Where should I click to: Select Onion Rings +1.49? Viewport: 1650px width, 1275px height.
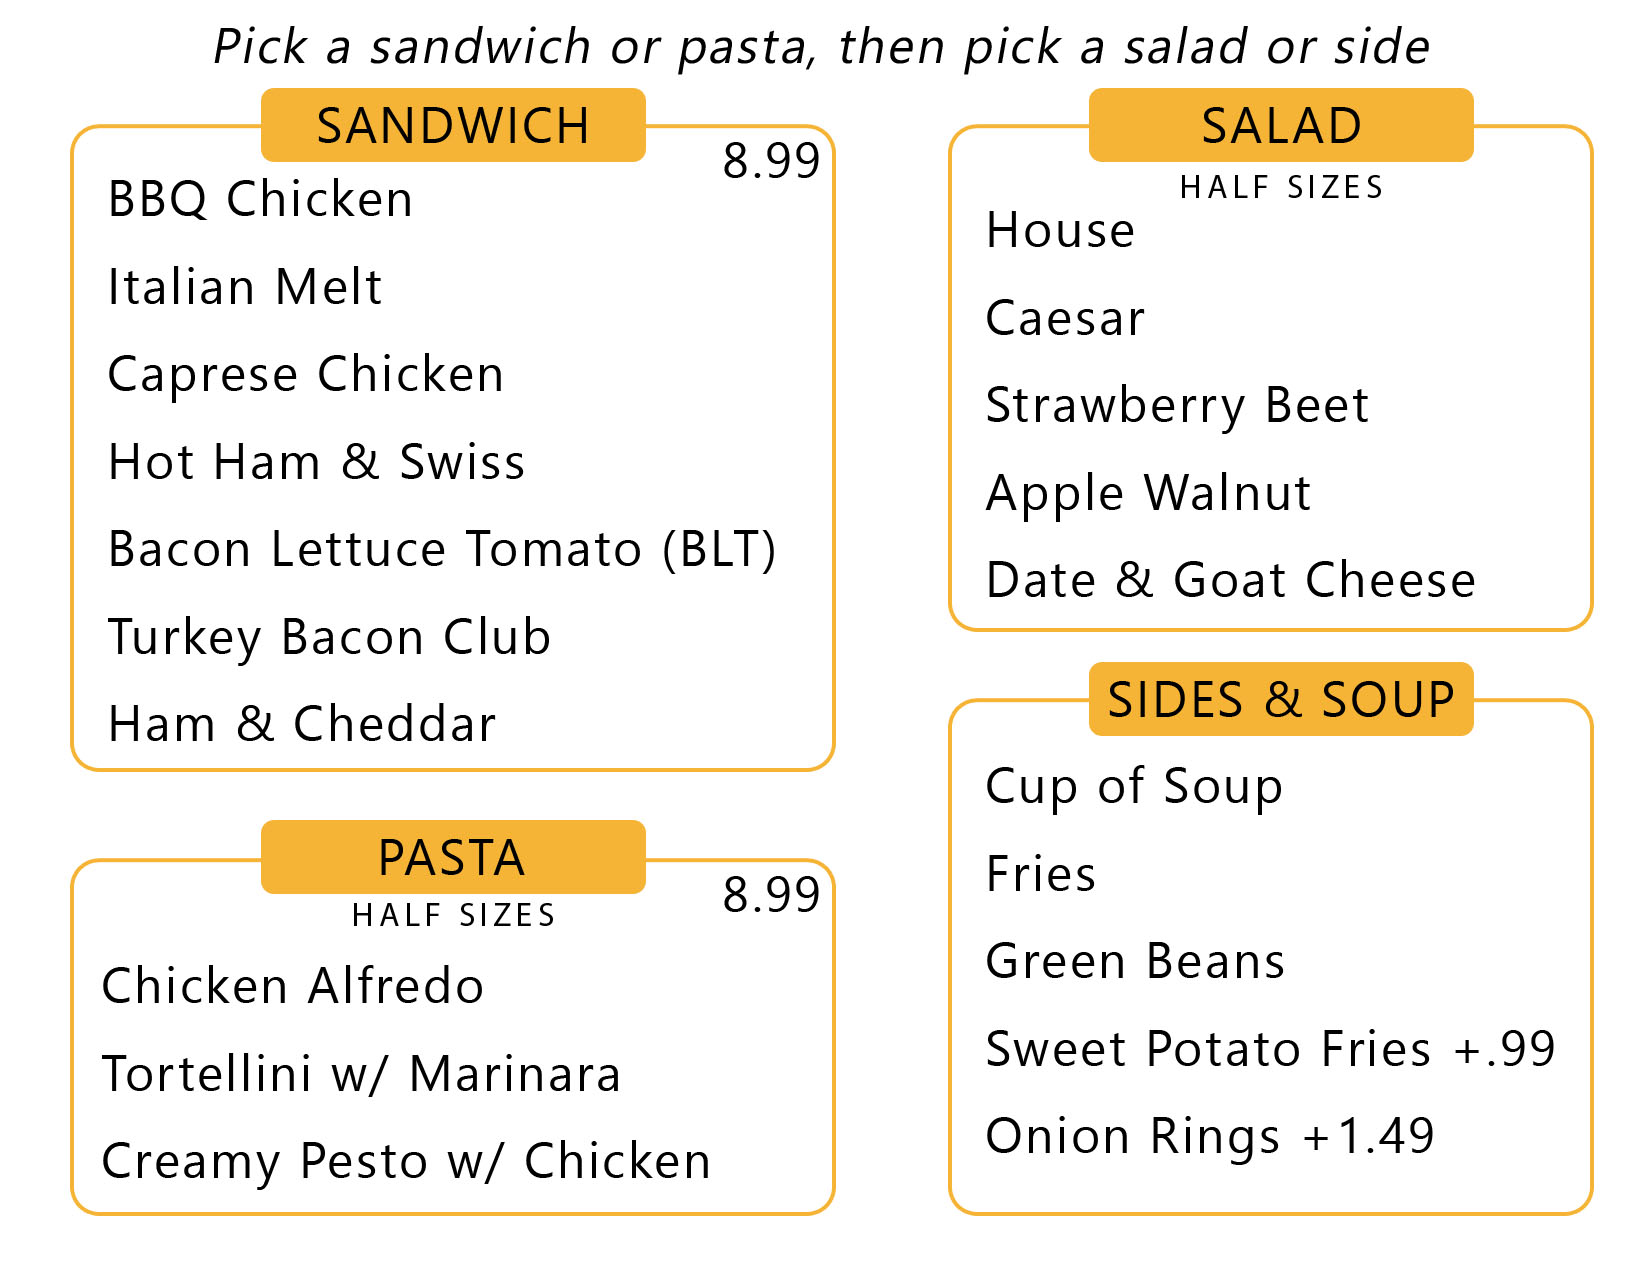click(x=1210, y=1136)
